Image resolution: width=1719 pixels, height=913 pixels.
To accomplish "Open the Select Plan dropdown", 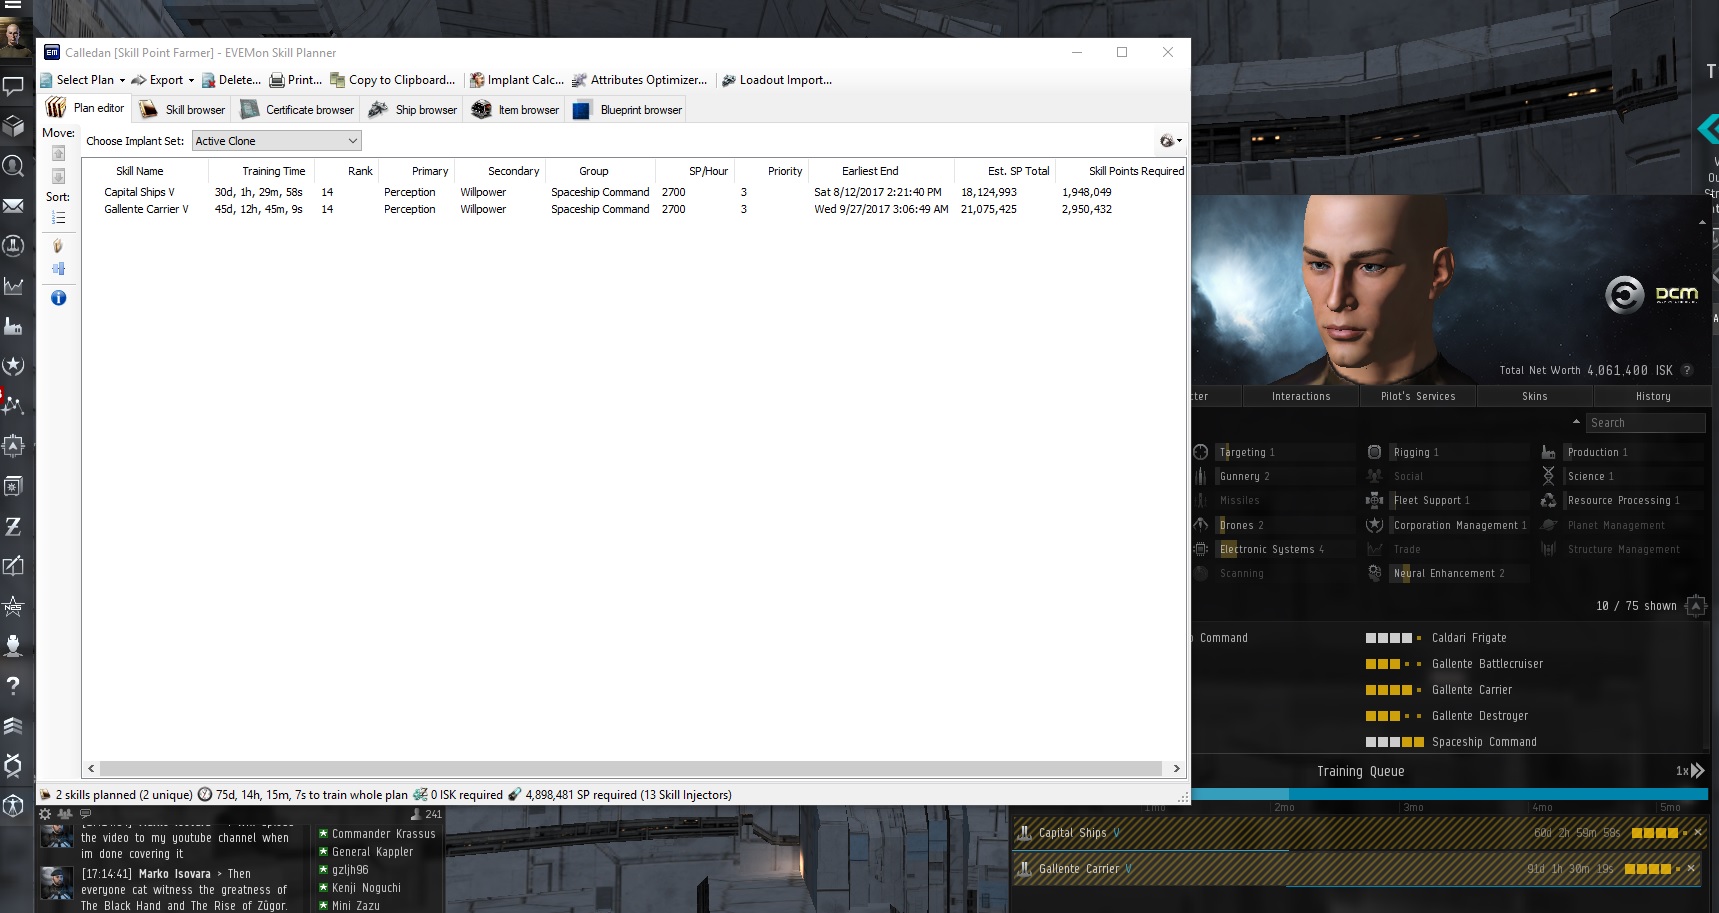I will tap(83, 80).
